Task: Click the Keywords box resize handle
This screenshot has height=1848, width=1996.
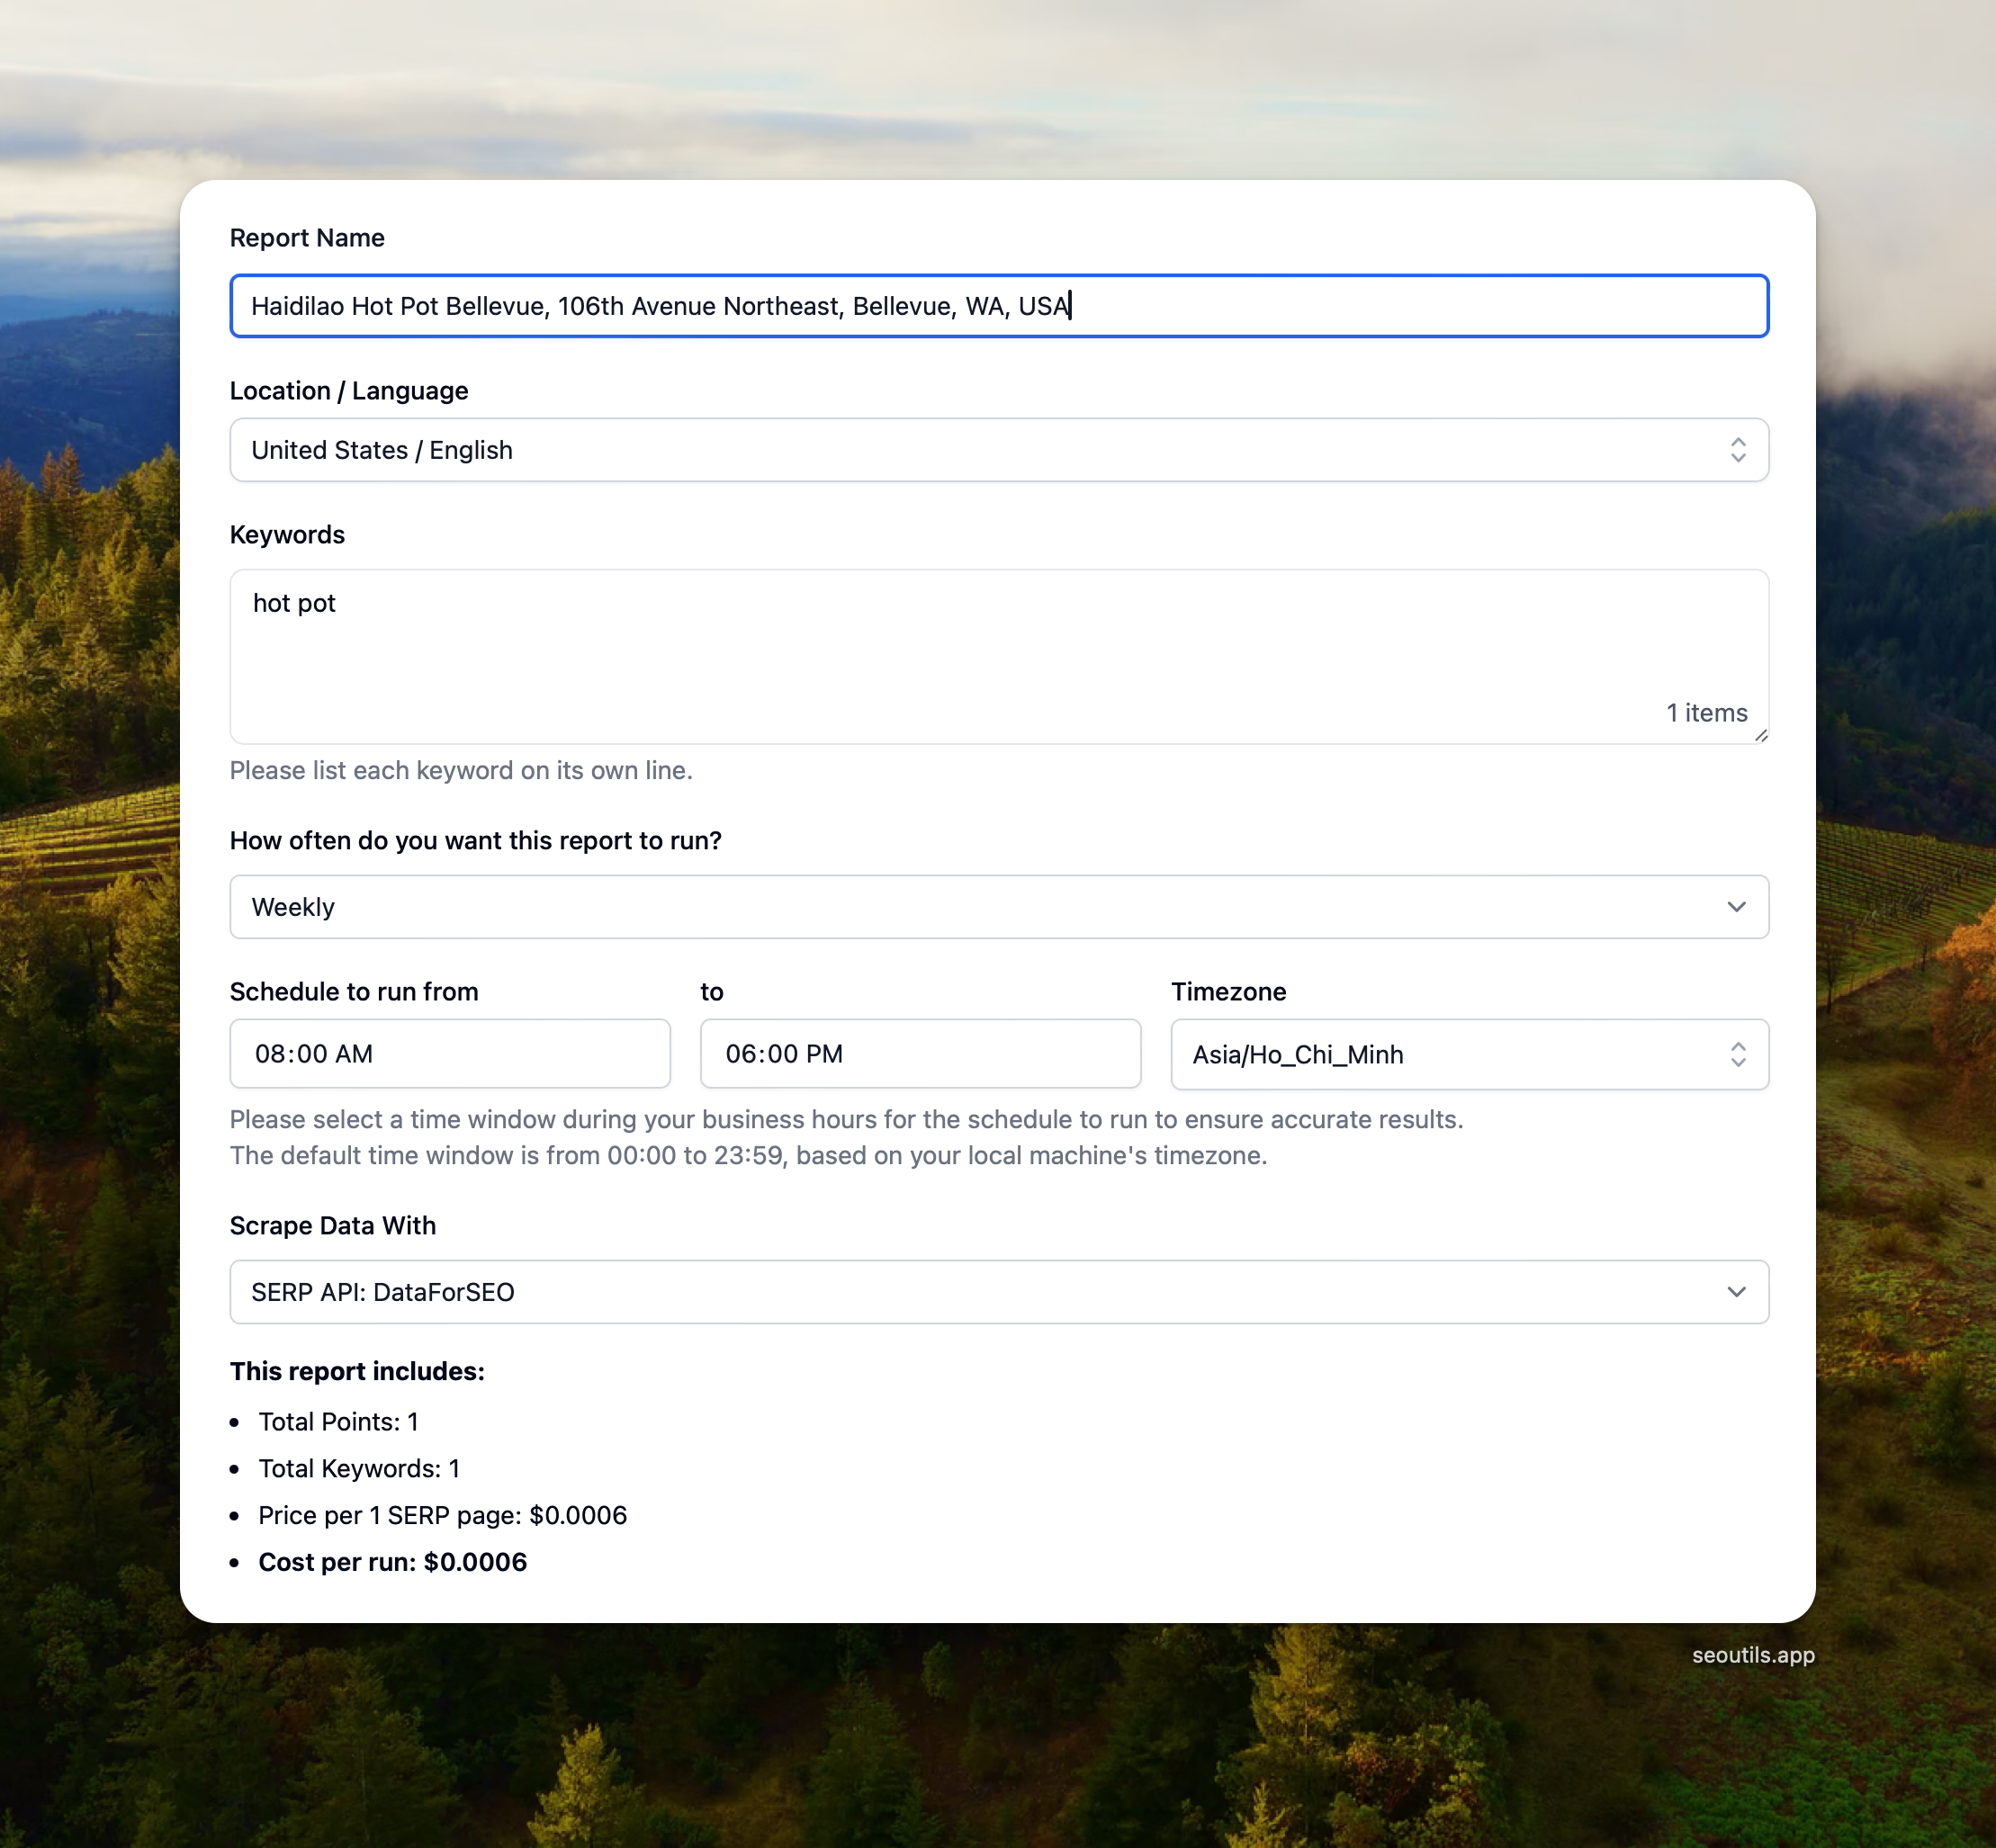Action: 1761,736
